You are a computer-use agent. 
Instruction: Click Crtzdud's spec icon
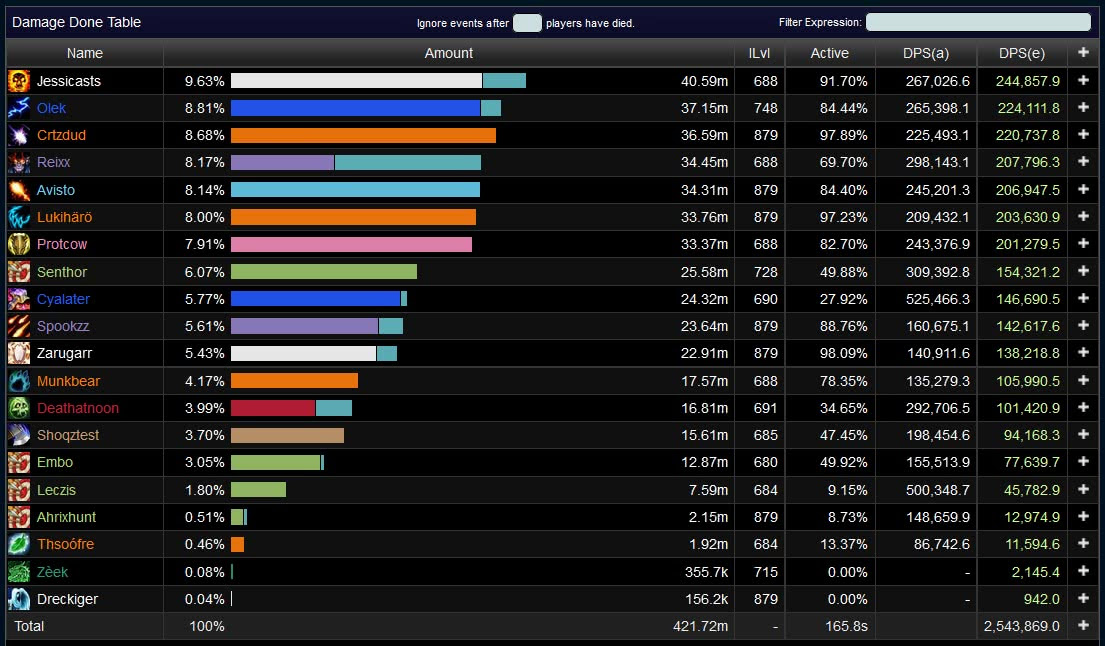click(19, 135)
